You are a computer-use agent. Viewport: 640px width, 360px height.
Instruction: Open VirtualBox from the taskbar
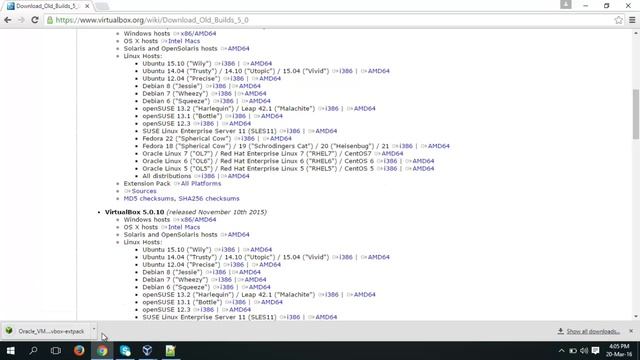(x=147, y=351)
